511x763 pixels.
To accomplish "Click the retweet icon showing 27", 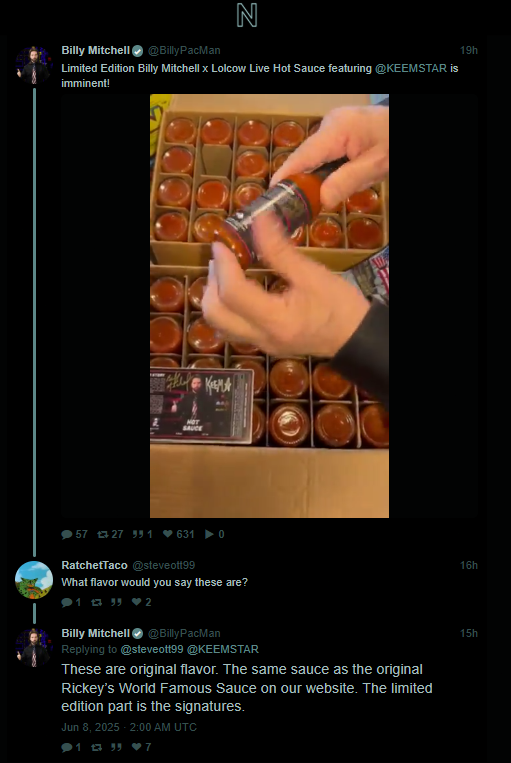I will coord(102,534).
